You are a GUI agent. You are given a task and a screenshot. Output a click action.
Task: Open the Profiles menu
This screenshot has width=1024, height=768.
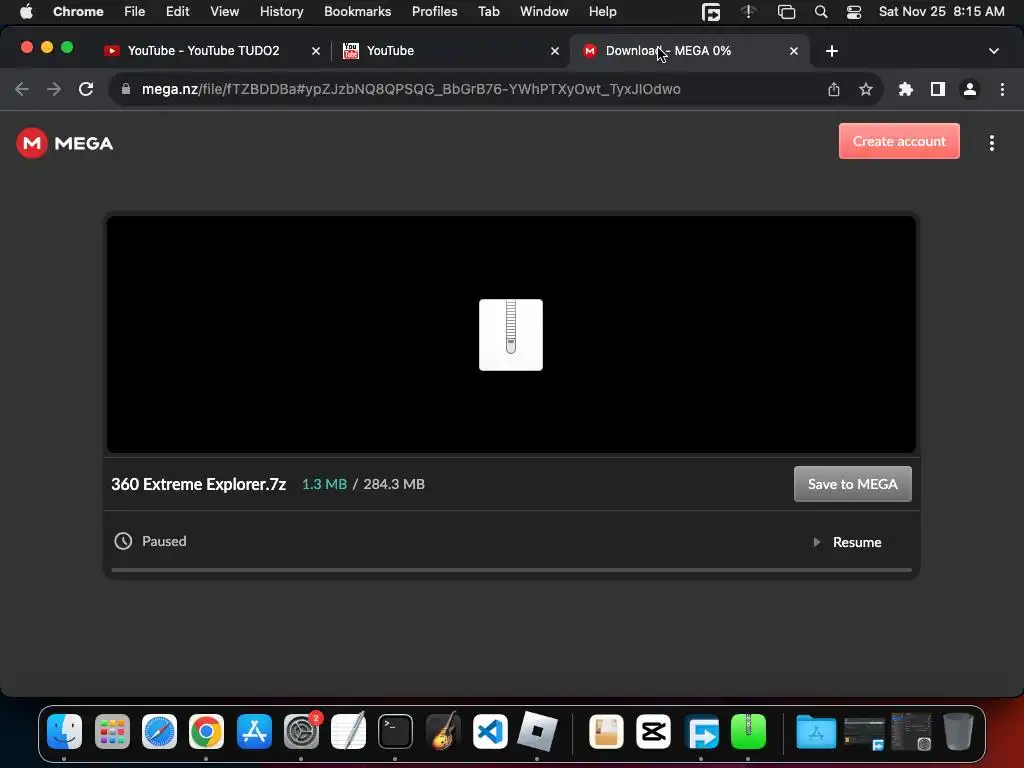[x=434, y=11]
